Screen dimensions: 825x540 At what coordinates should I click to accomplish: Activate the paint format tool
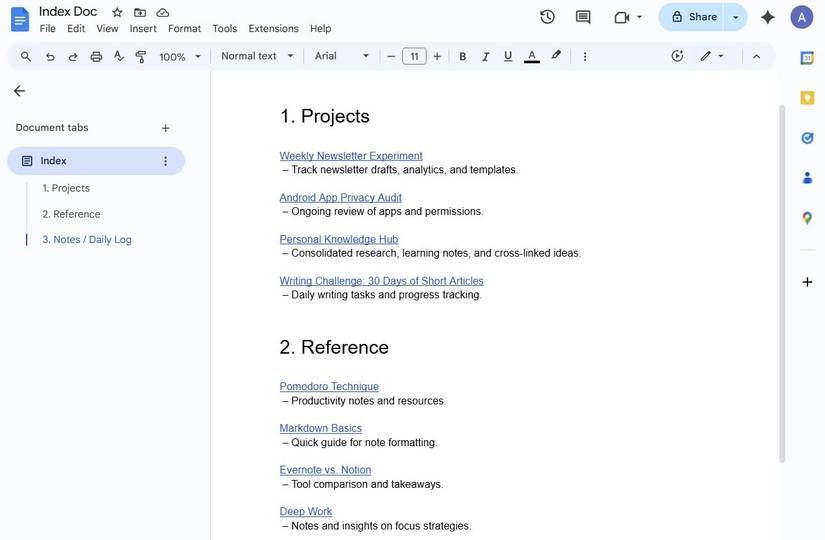(141, 57)
